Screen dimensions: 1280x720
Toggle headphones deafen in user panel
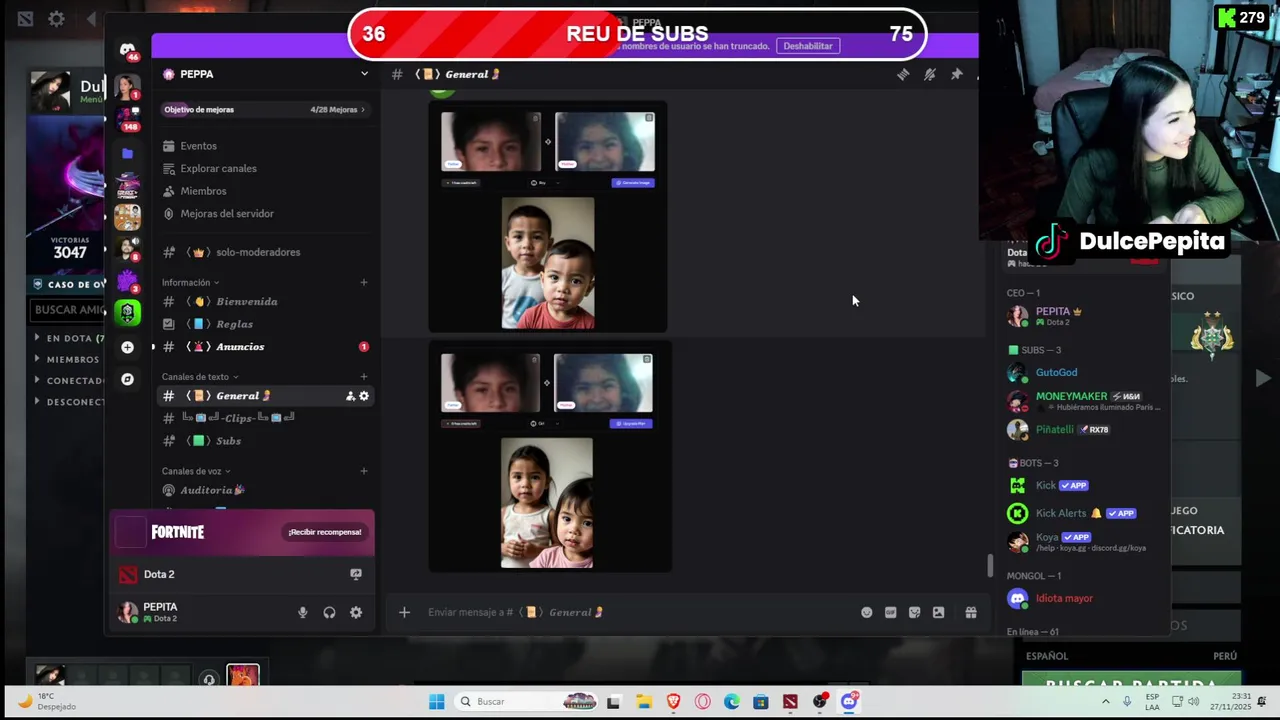[x=329, y=613]
